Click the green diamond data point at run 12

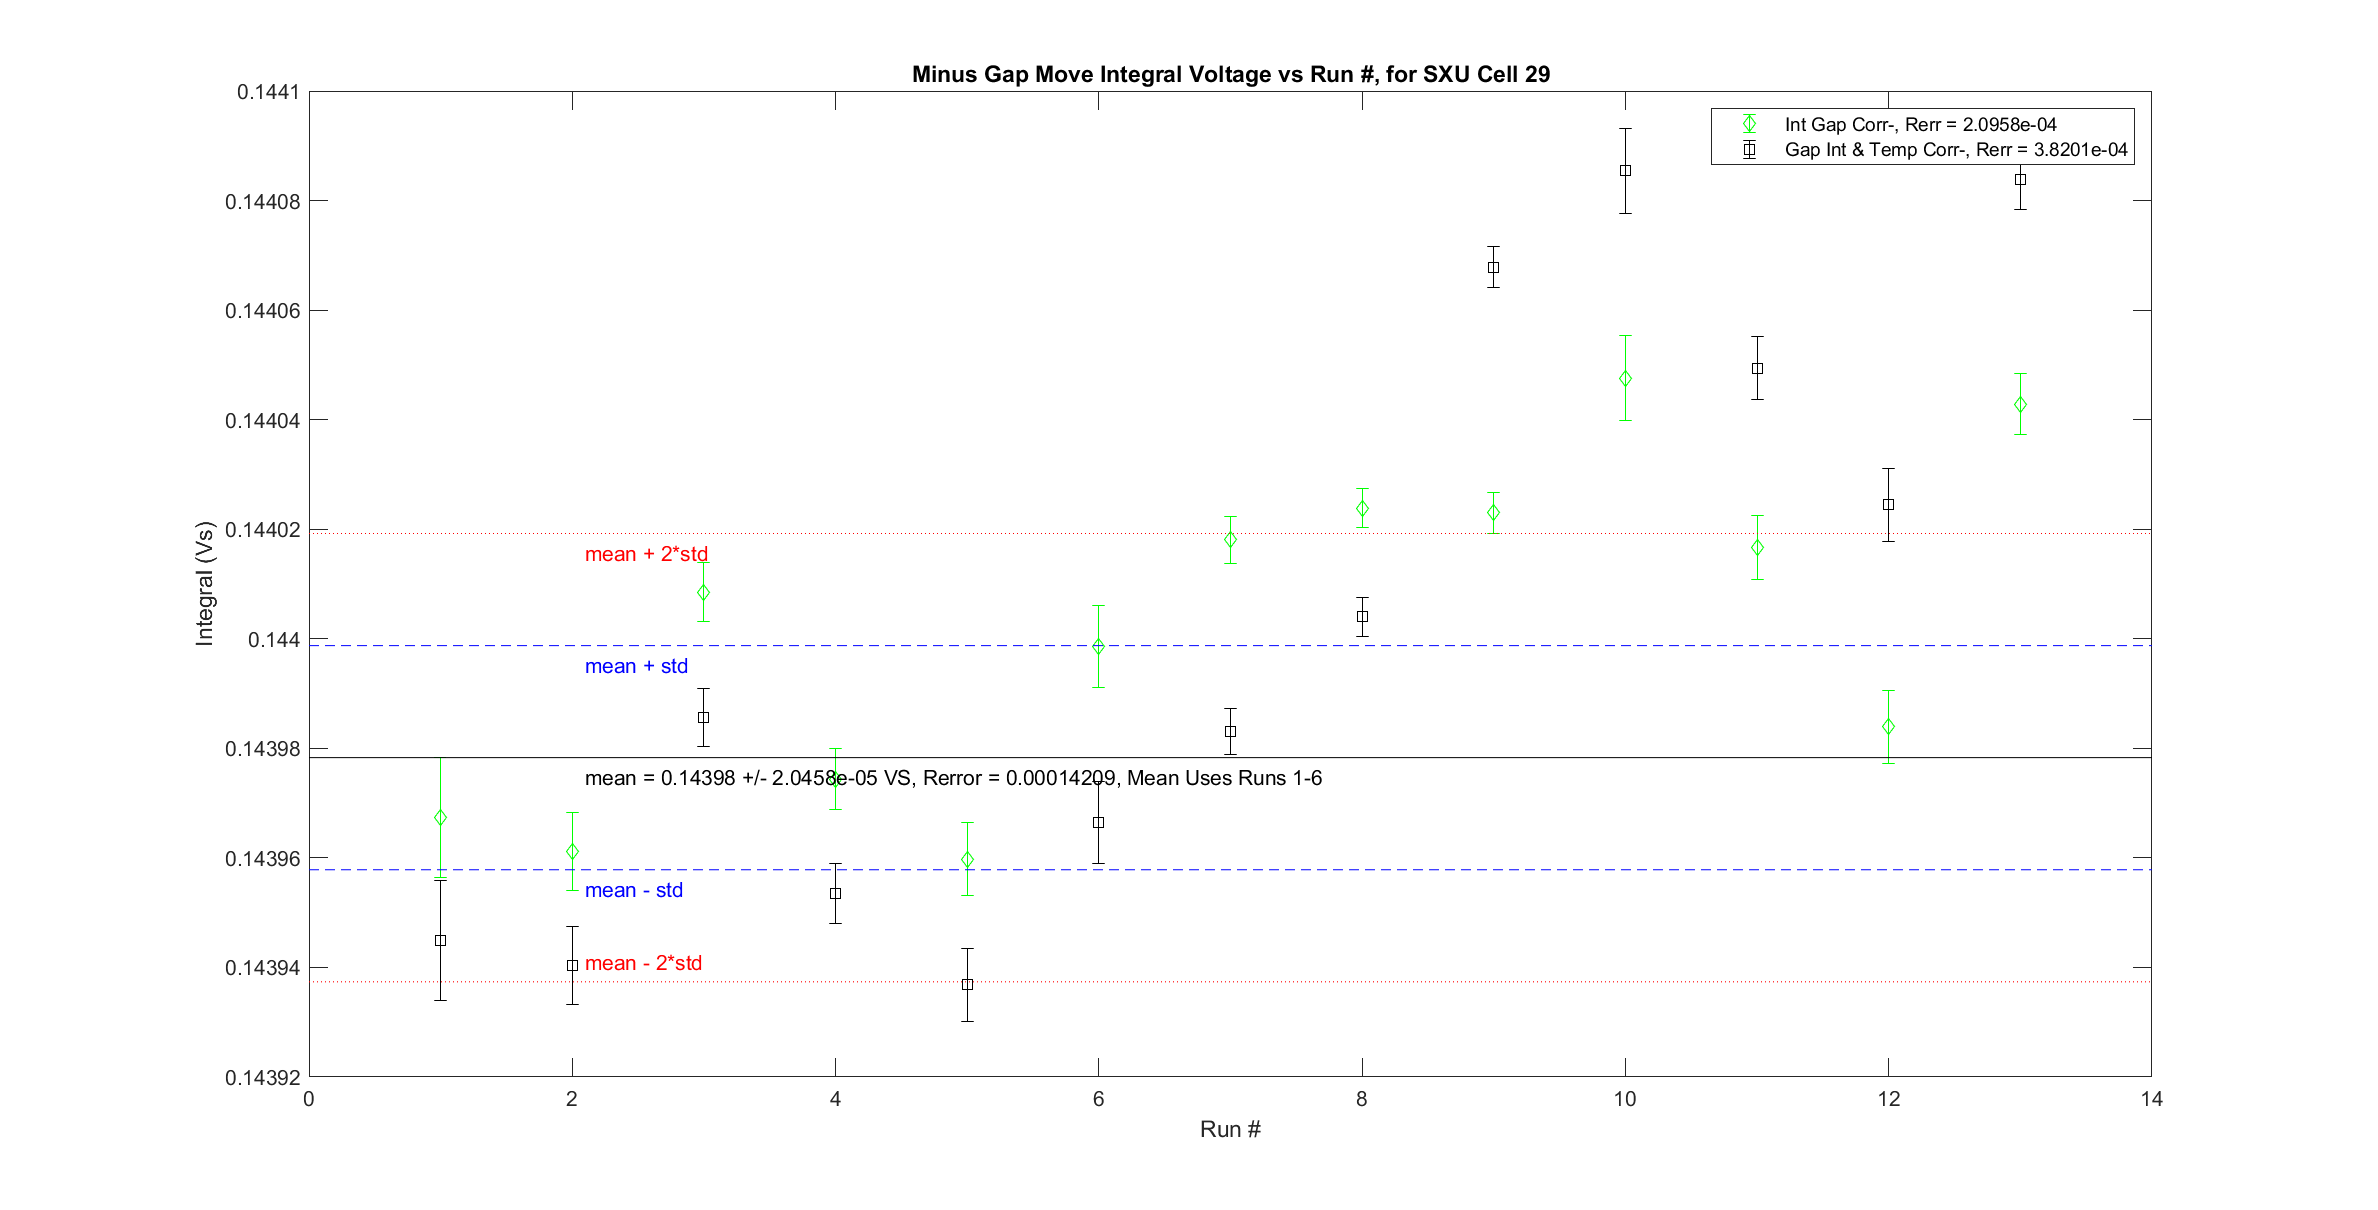coord(1888,726)
